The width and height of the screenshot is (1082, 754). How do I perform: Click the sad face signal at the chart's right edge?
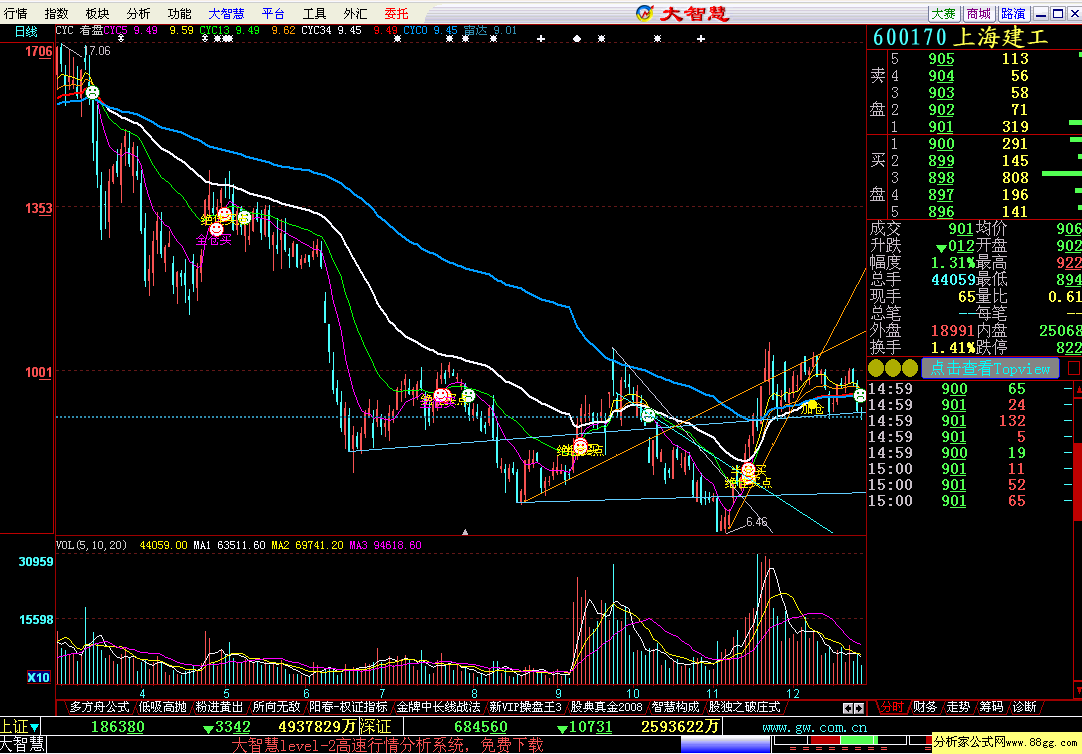coord(860,395)
